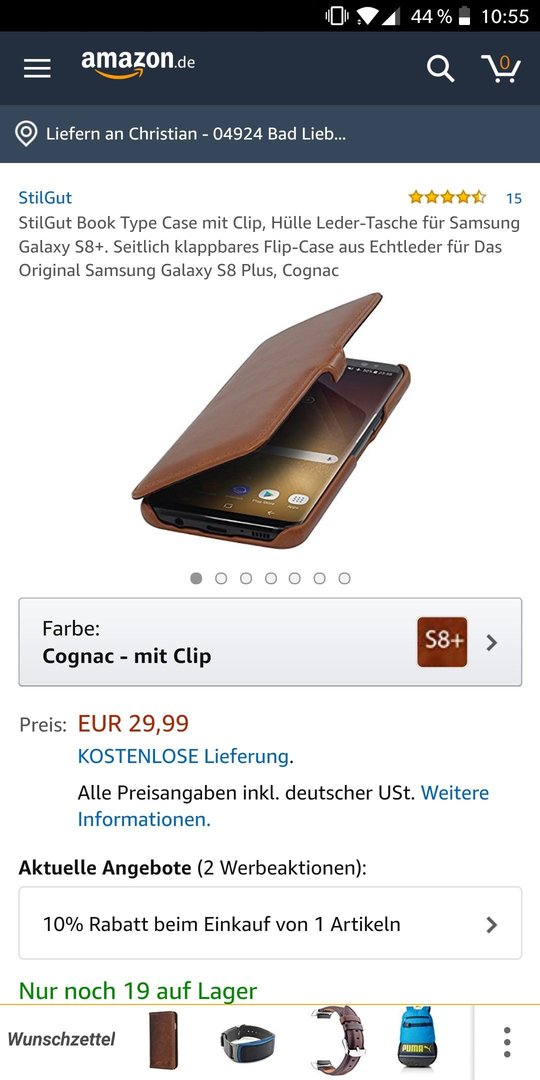Image resolution: width=540 pixels, height=1080 pixels.
Task: Tap the amazon.de logo
Action: click(138, 64)
